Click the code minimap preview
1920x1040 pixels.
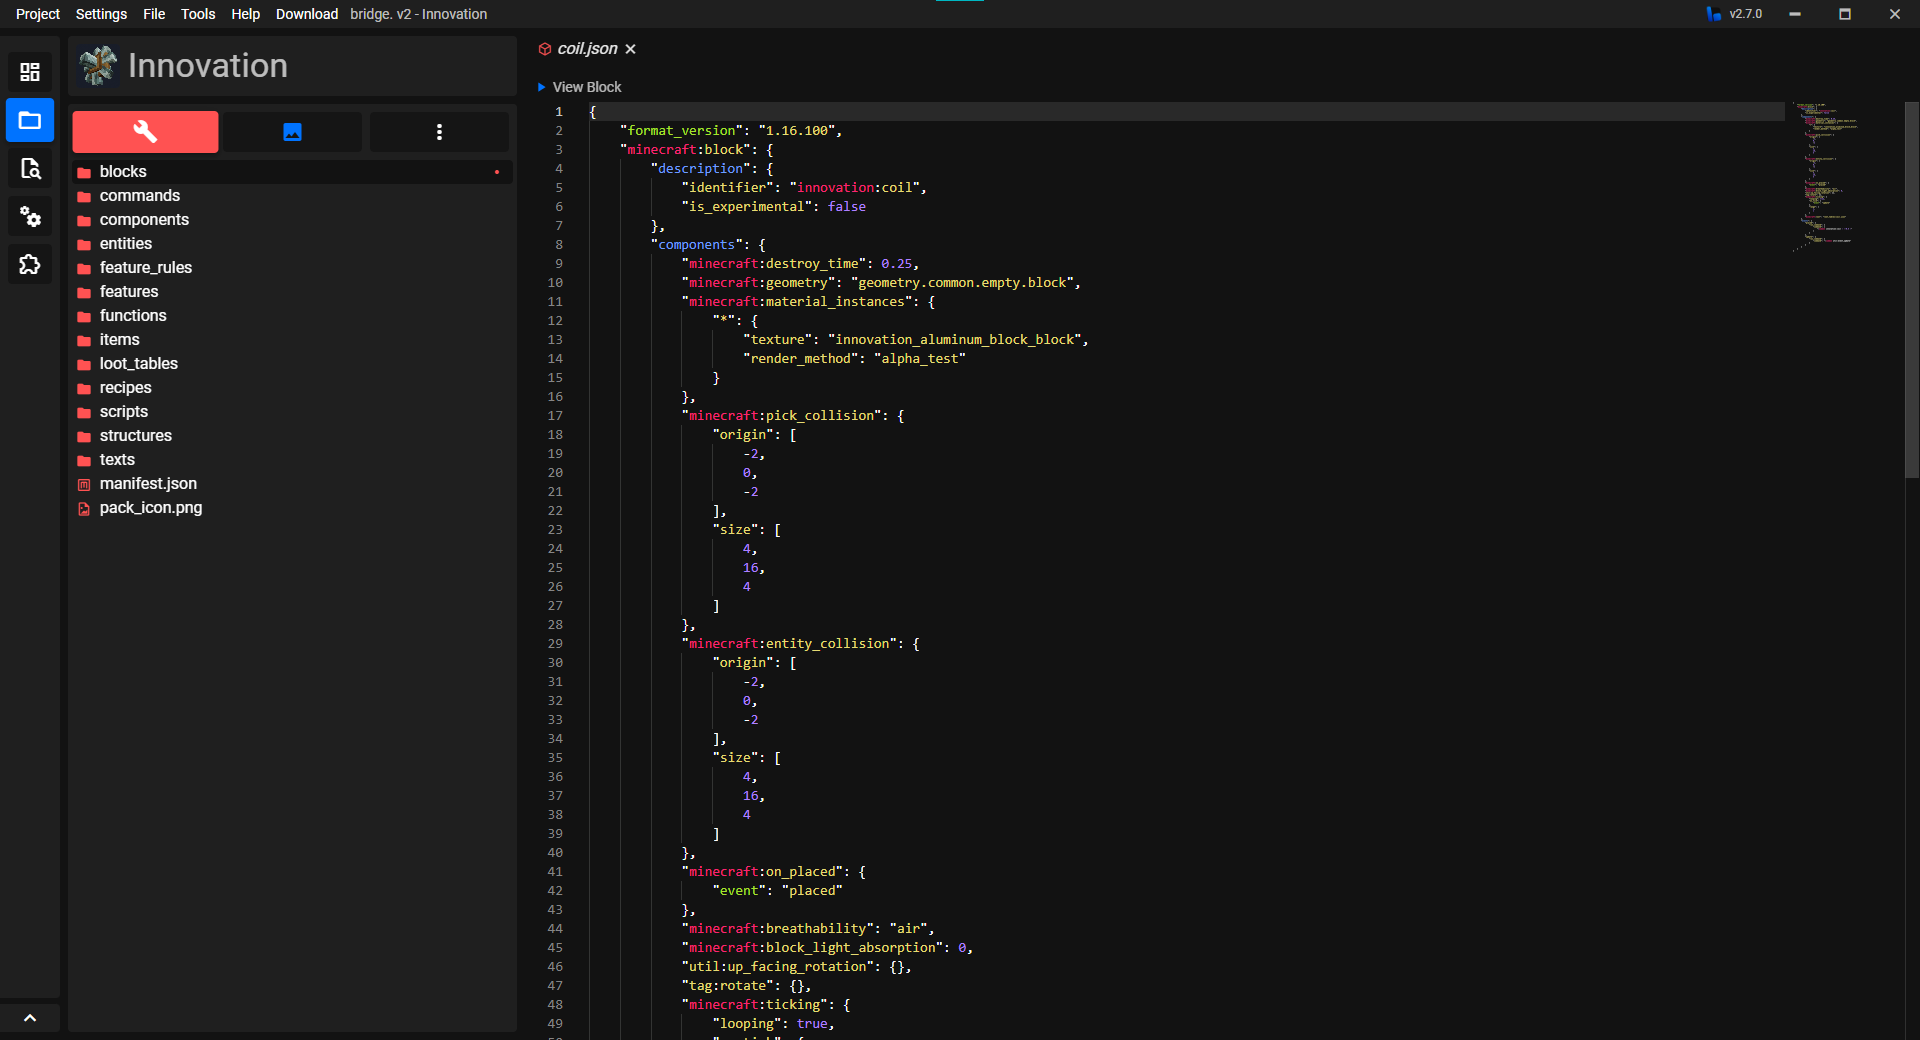click(1826, 175)
